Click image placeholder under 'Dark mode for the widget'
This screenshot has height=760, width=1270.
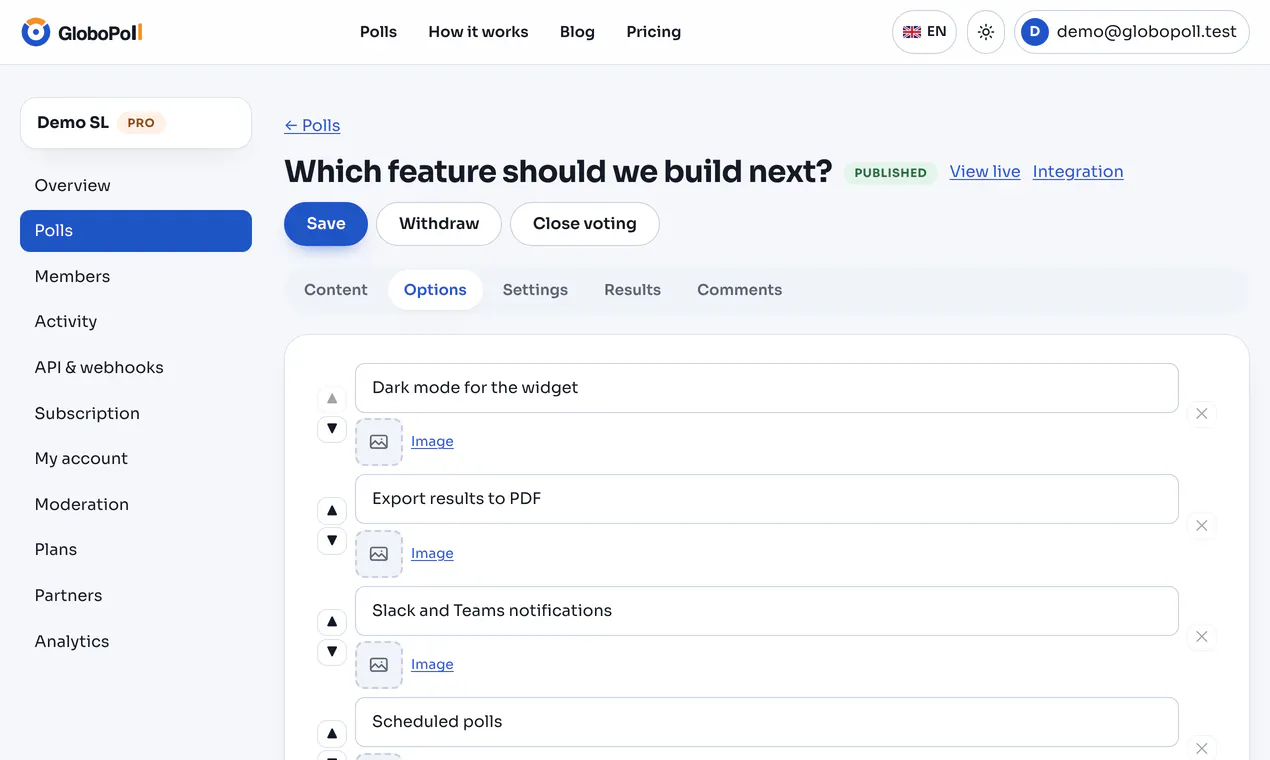coord(379,442)
